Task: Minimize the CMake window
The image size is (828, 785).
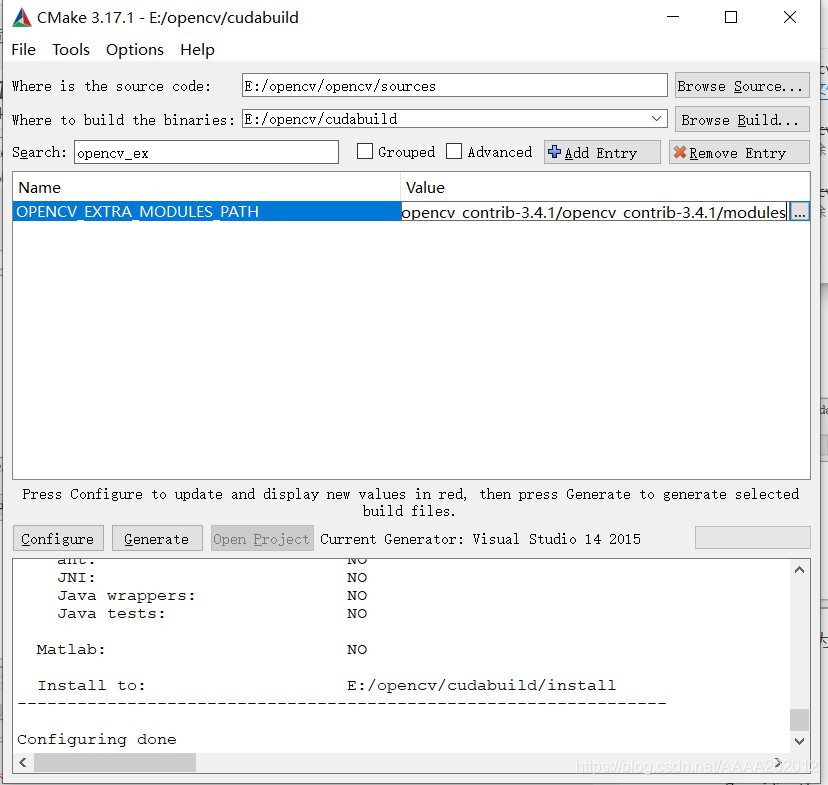Action: 673,17
